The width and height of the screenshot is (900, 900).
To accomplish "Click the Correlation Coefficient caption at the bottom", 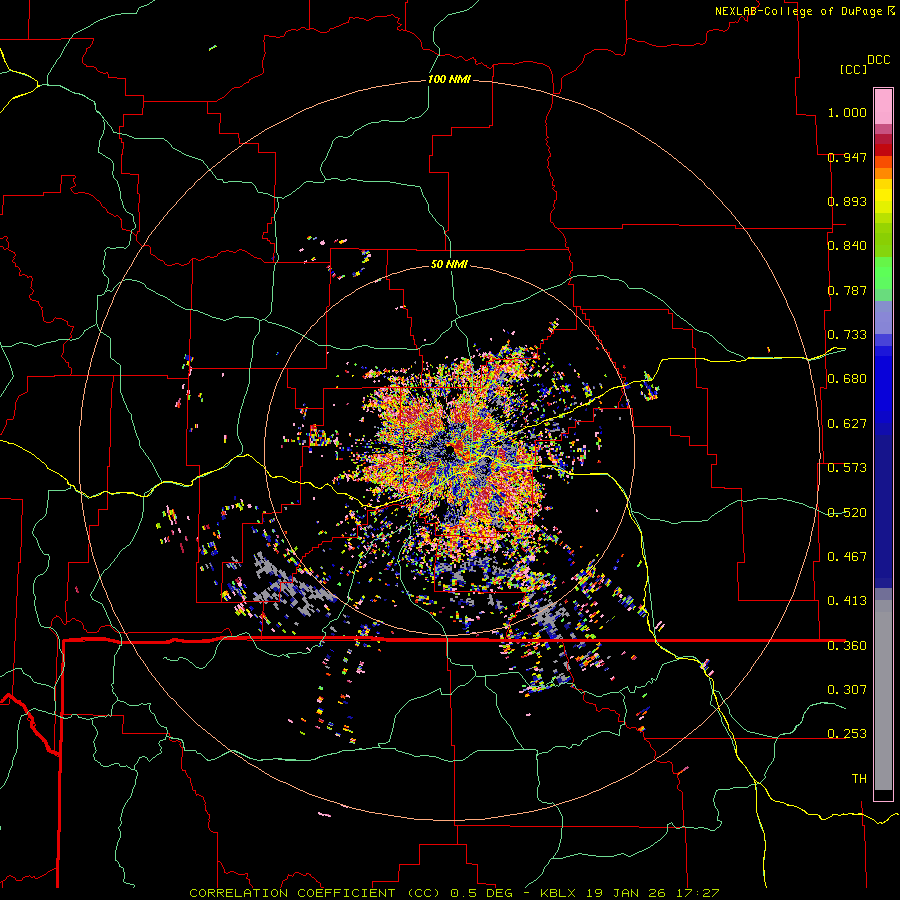I will pos(454,893).
